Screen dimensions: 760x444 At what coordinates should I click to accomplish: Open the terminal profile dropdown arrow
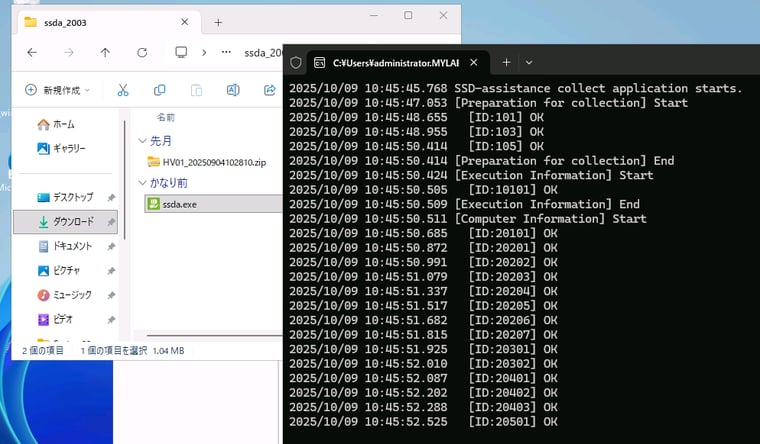(529, 62)
